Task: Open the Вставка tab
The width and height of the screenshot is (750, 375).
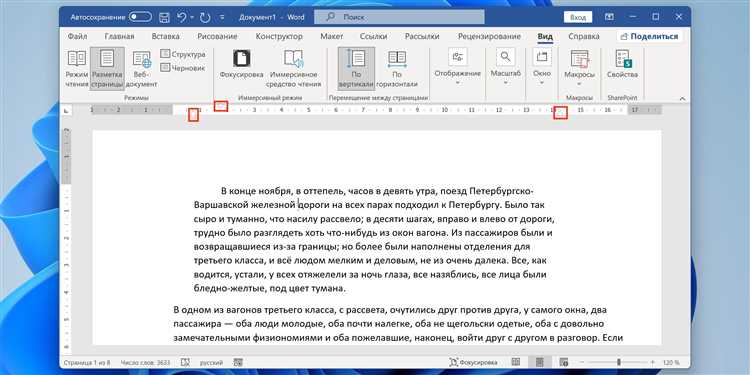Action: point(165,36)
